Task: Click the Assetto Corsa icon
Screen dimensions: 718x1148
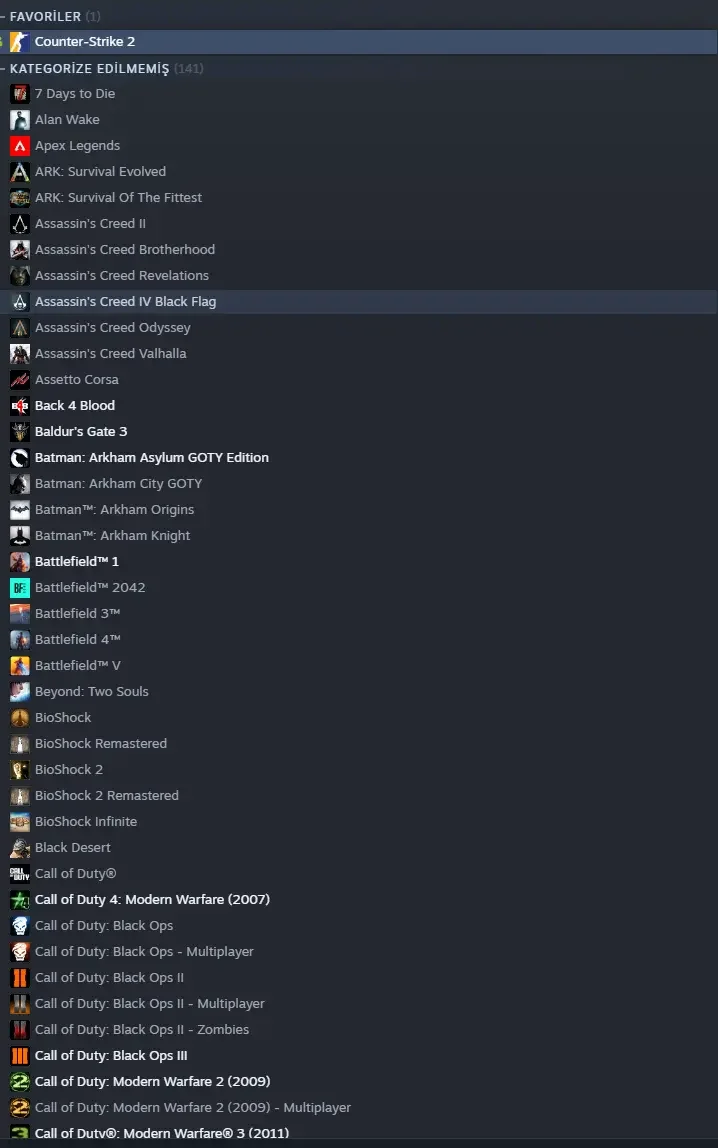Action: coord(20,379)
